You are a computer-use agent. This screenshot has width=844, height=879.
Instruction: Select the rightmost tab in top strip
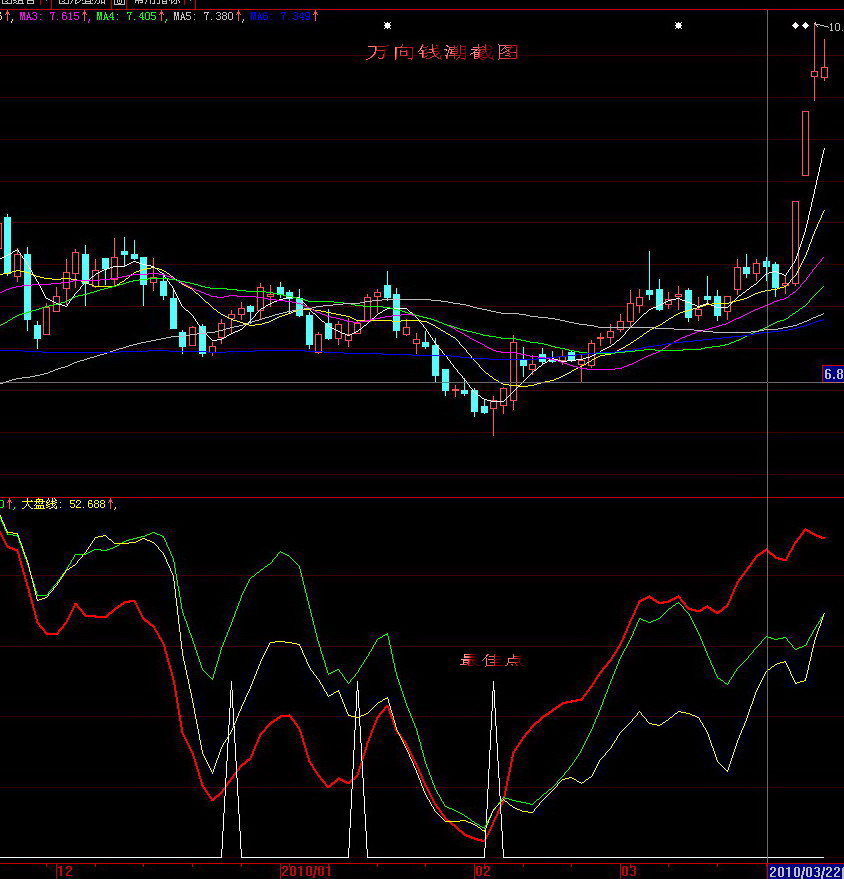point(156,3)
